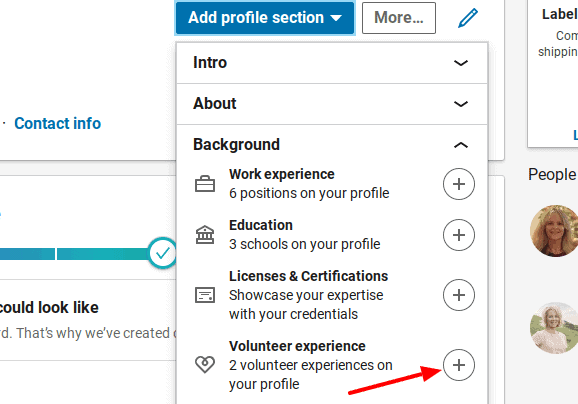Open the second suggested person's photo
578x404 pixels.
tap(554, 328)
